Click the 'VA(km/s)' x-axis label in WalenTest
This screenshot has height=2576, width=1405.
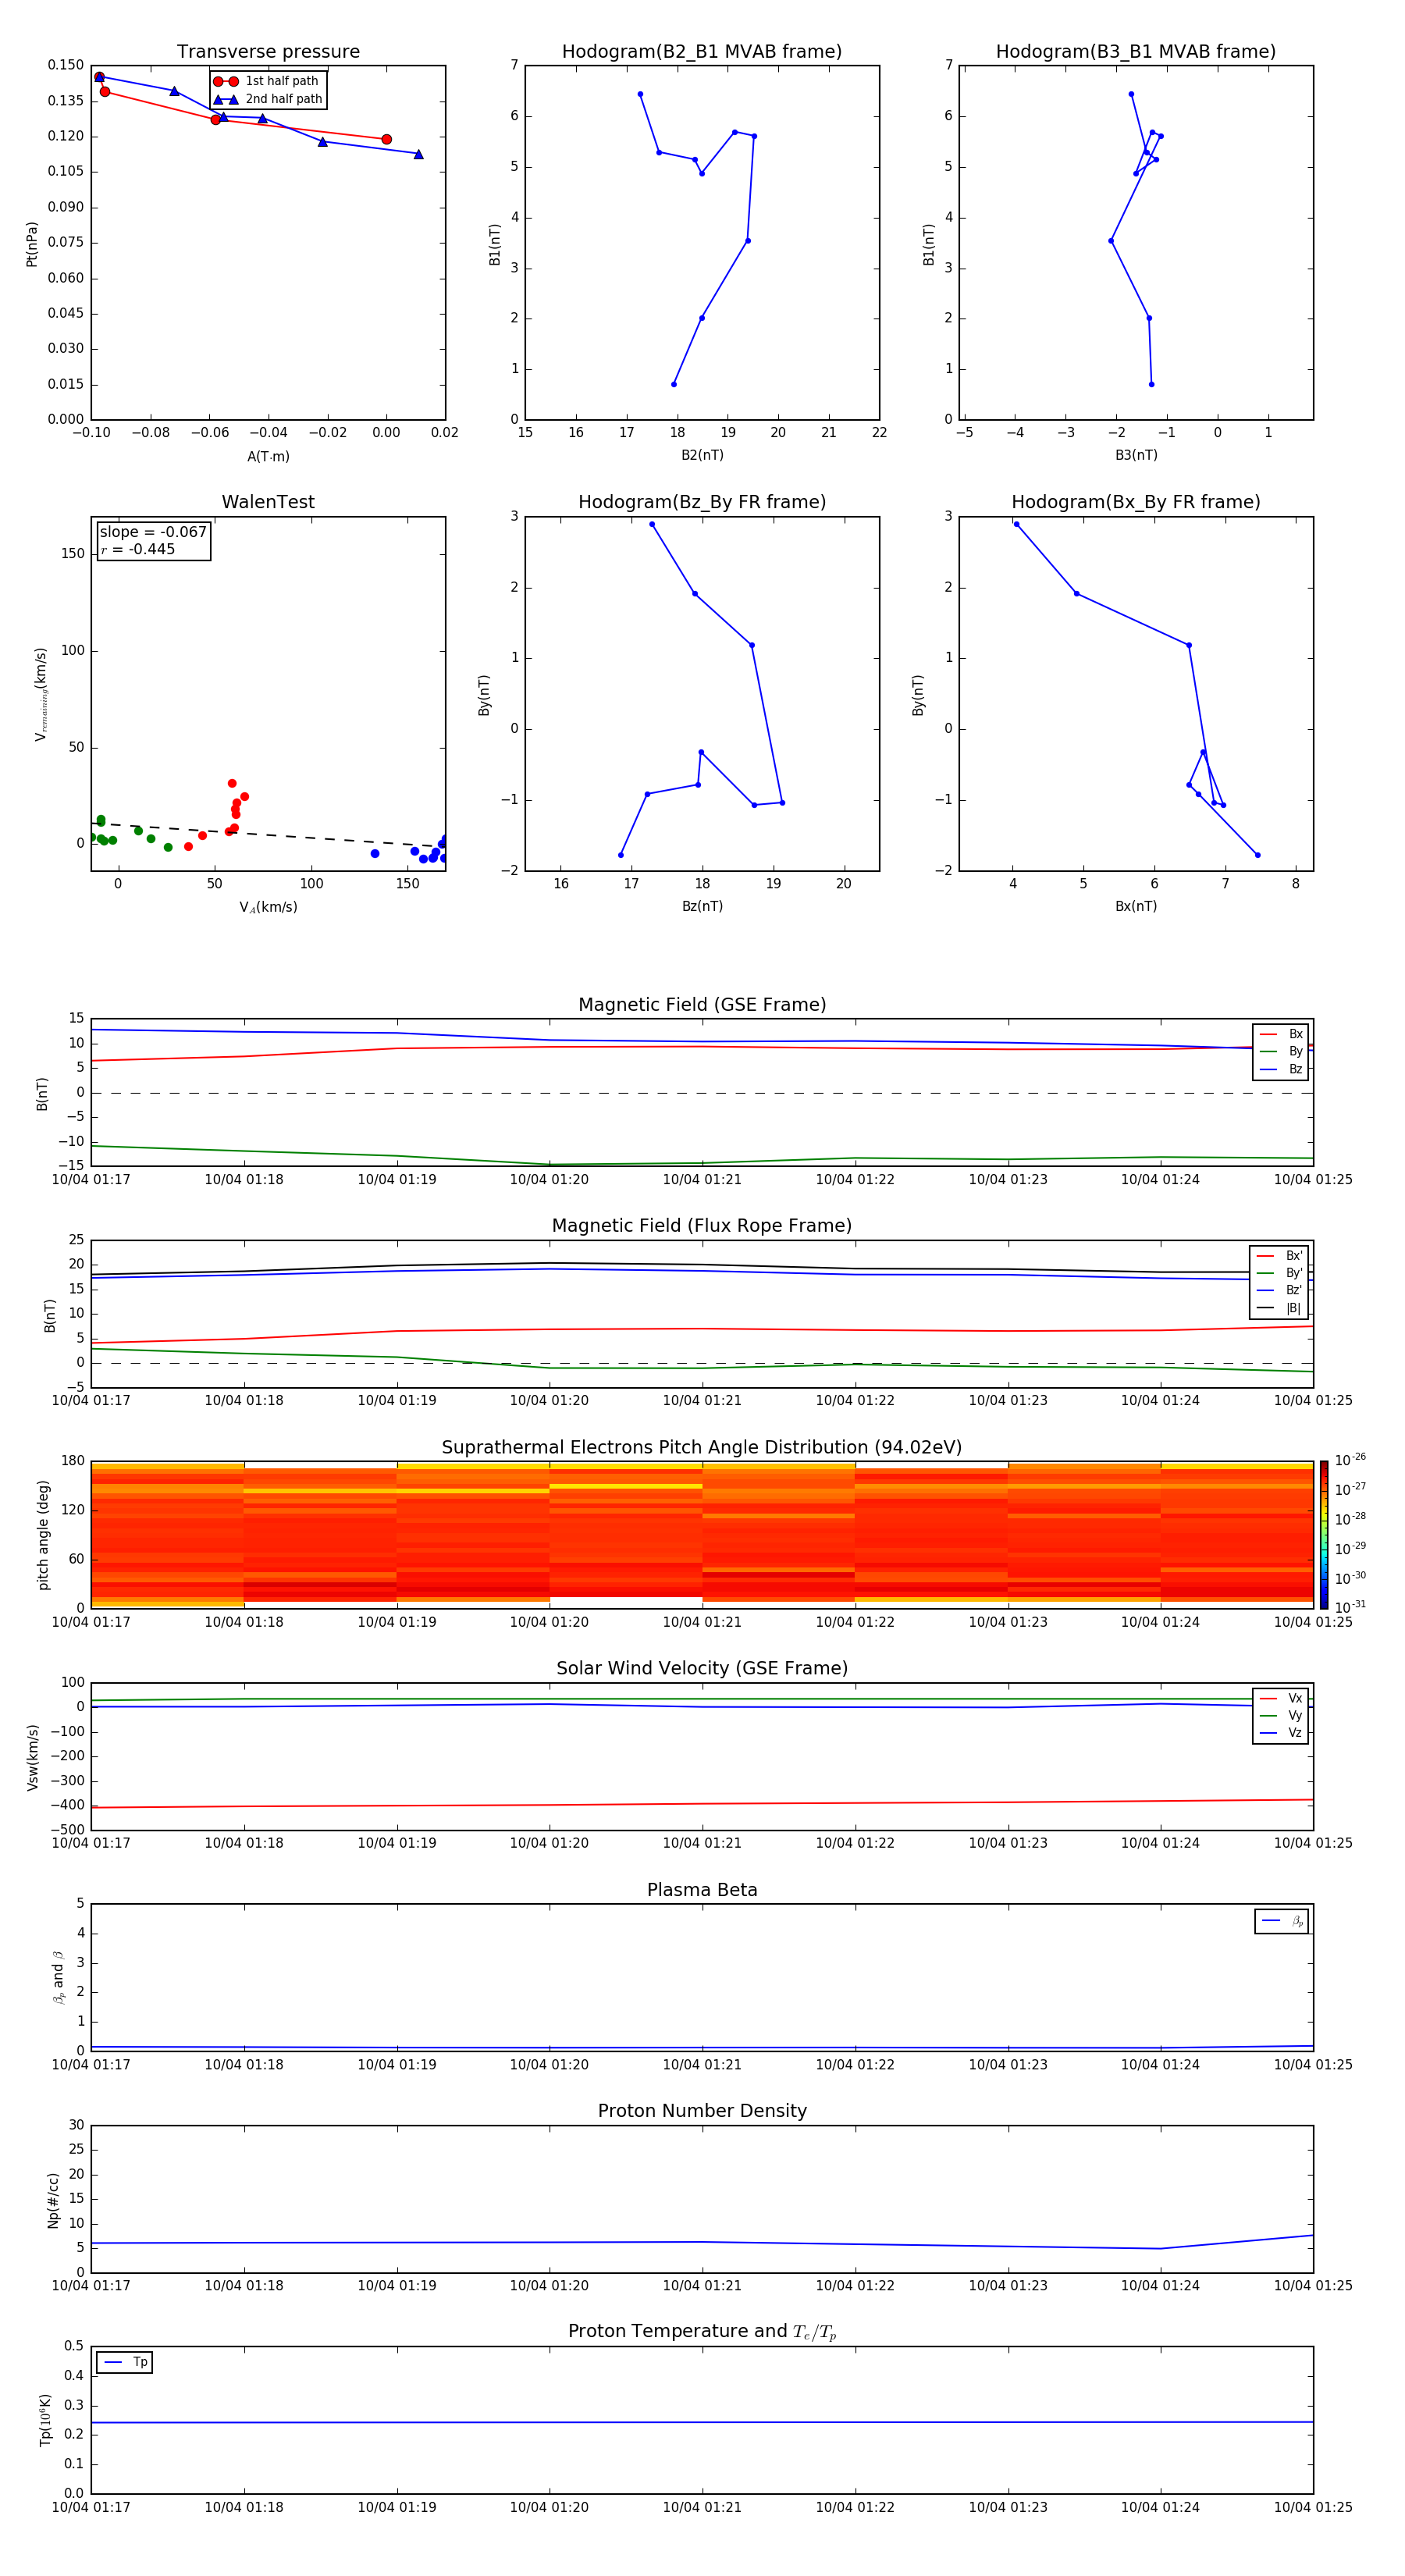268,907
